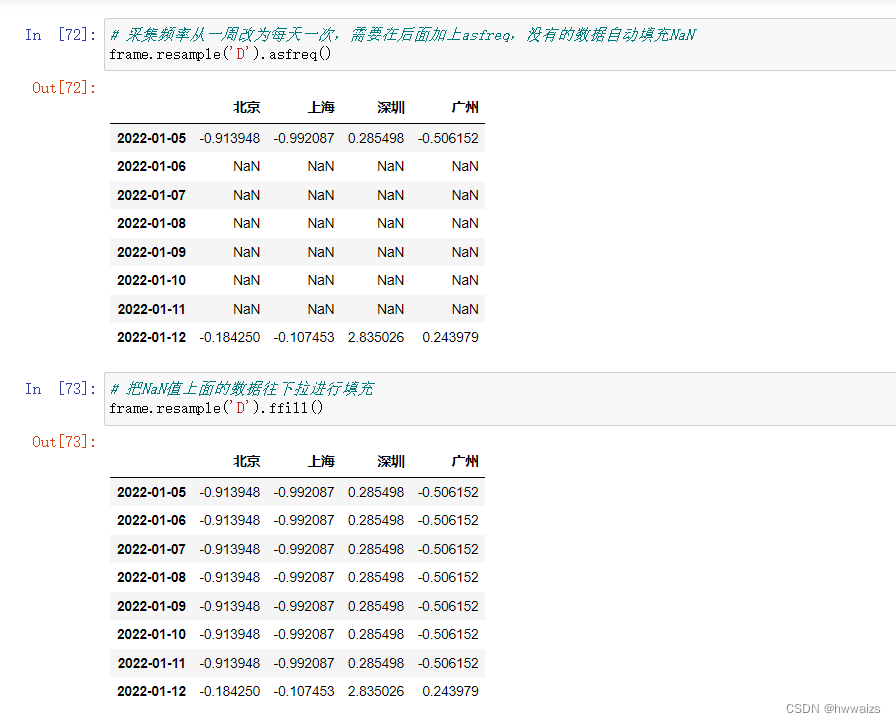The width and height of the screenshot is (896, 723).
Task: Click value 2.835026 in Out[73] last row
Action: click(x=376, y=692)
